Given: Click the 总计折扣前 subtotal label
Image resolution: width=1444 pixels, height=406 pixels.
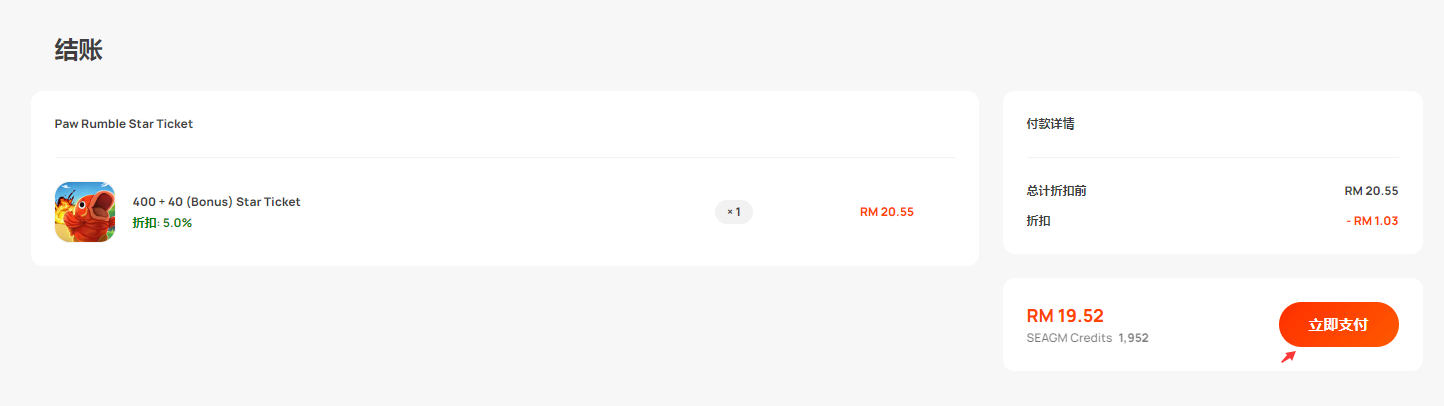Looking at the screenshot, I should [1057, 190].
